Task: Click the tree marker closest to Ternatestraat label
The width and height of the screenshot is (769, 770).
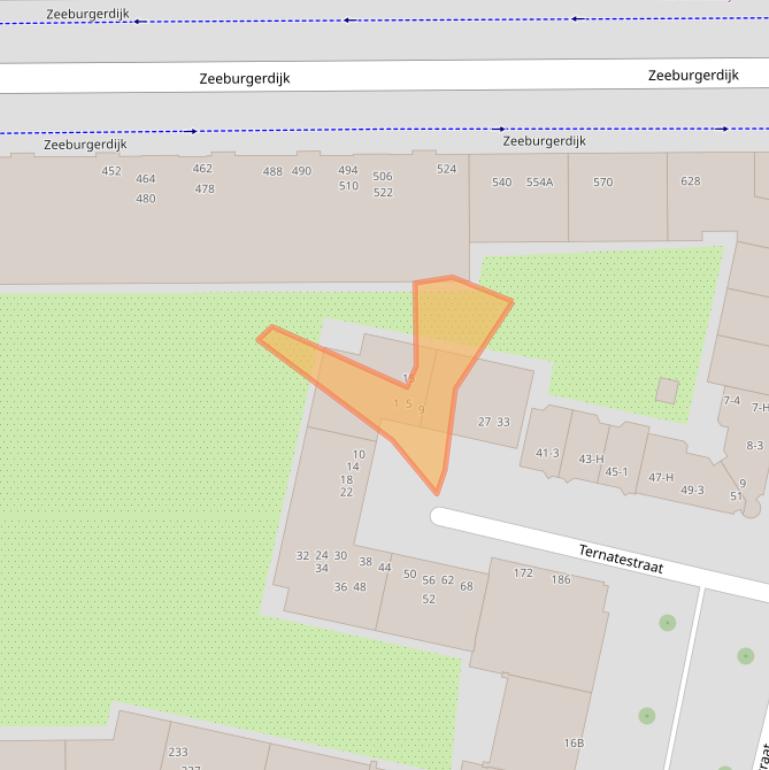Action: coord(667,623)
